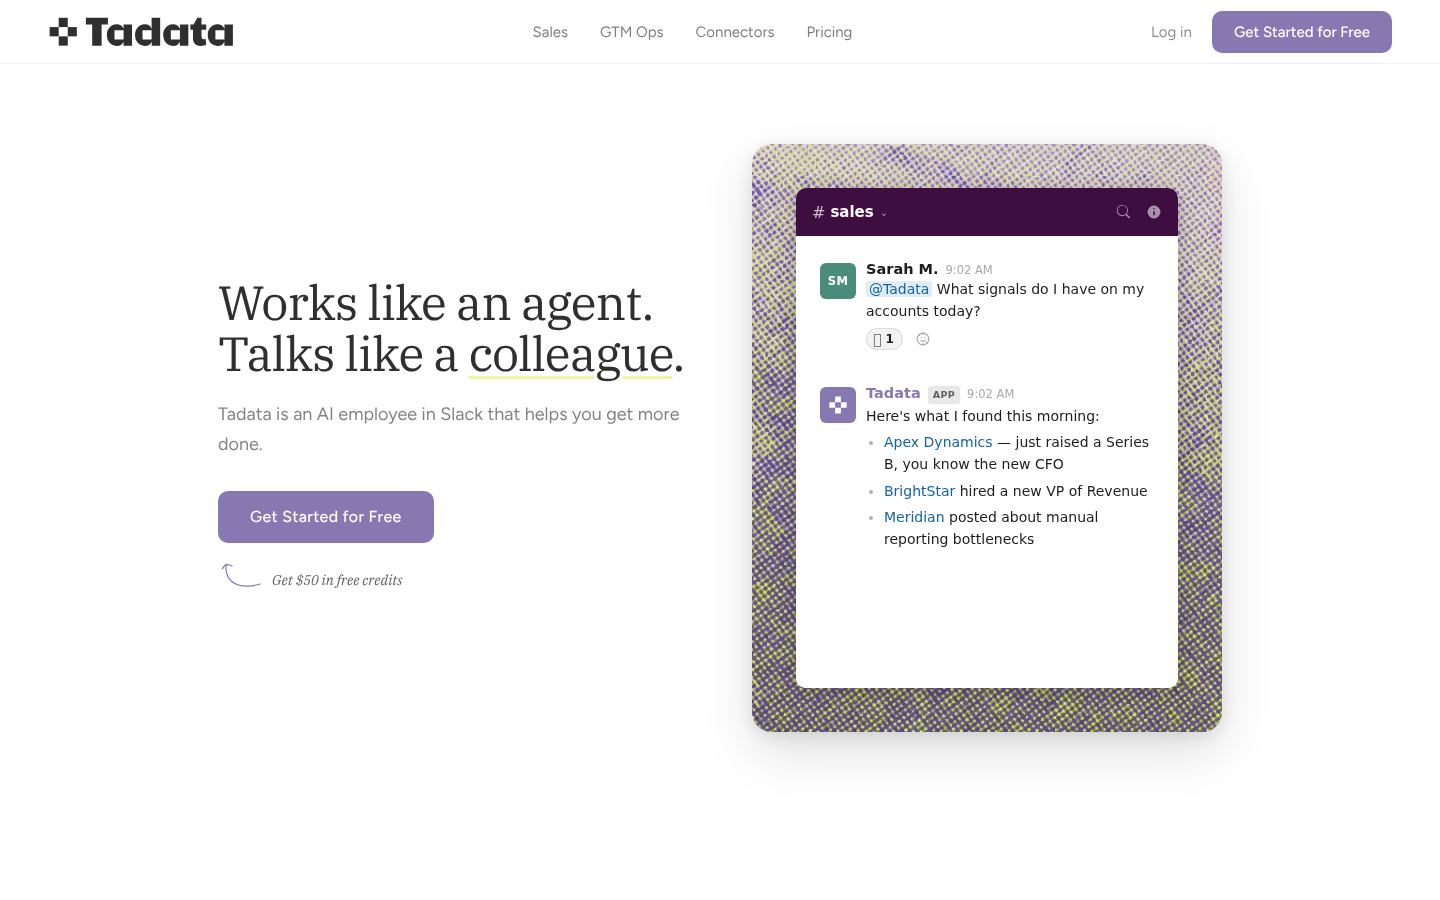
Task: Click 9:02 AM timestamp on Sarah's message
Action: (969, 270)
